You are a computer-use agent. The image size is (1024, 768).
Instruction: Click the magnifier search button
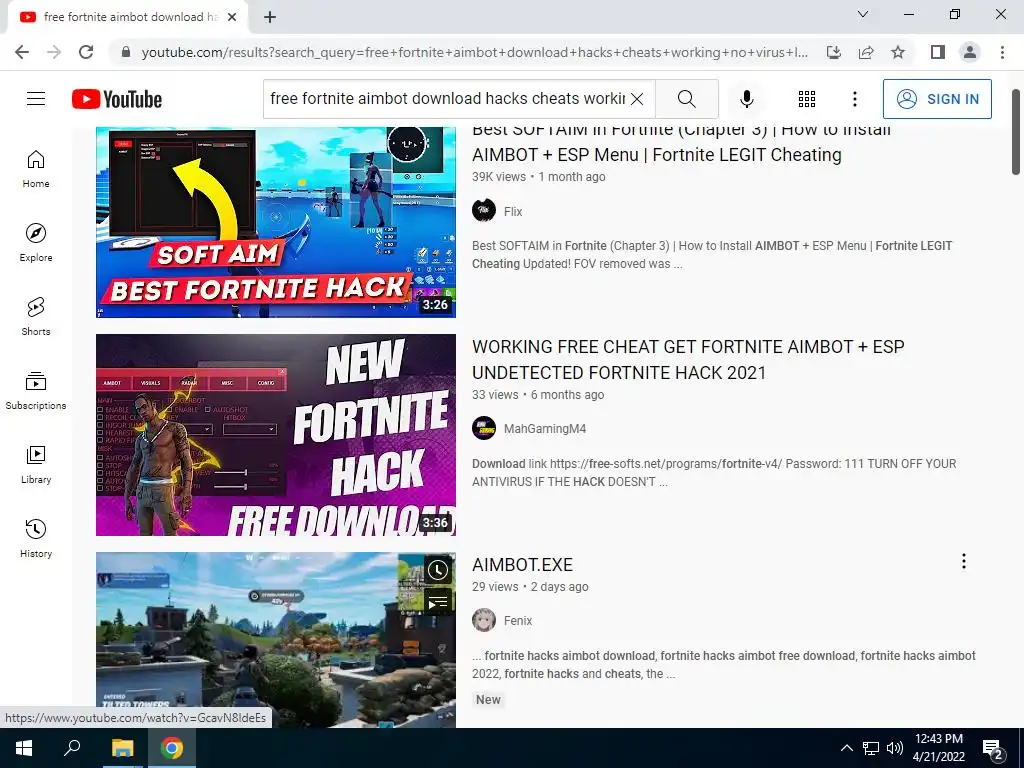[686, 99]
